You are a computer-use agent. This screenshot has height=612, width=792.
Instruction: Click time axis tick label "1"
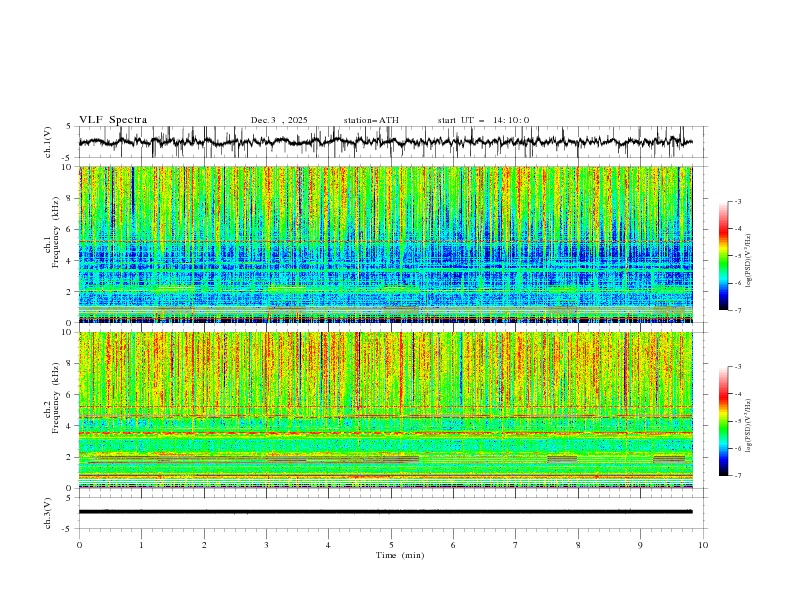pyautogui.click(x=141, y=545)
